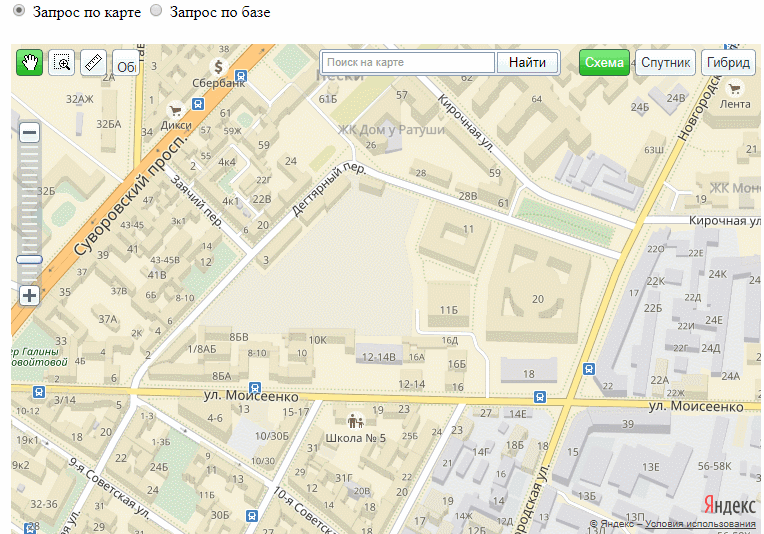Choose the ruler distance measurement tool
The width and height of the screenshot is (764, 534).
pos(94,62)
